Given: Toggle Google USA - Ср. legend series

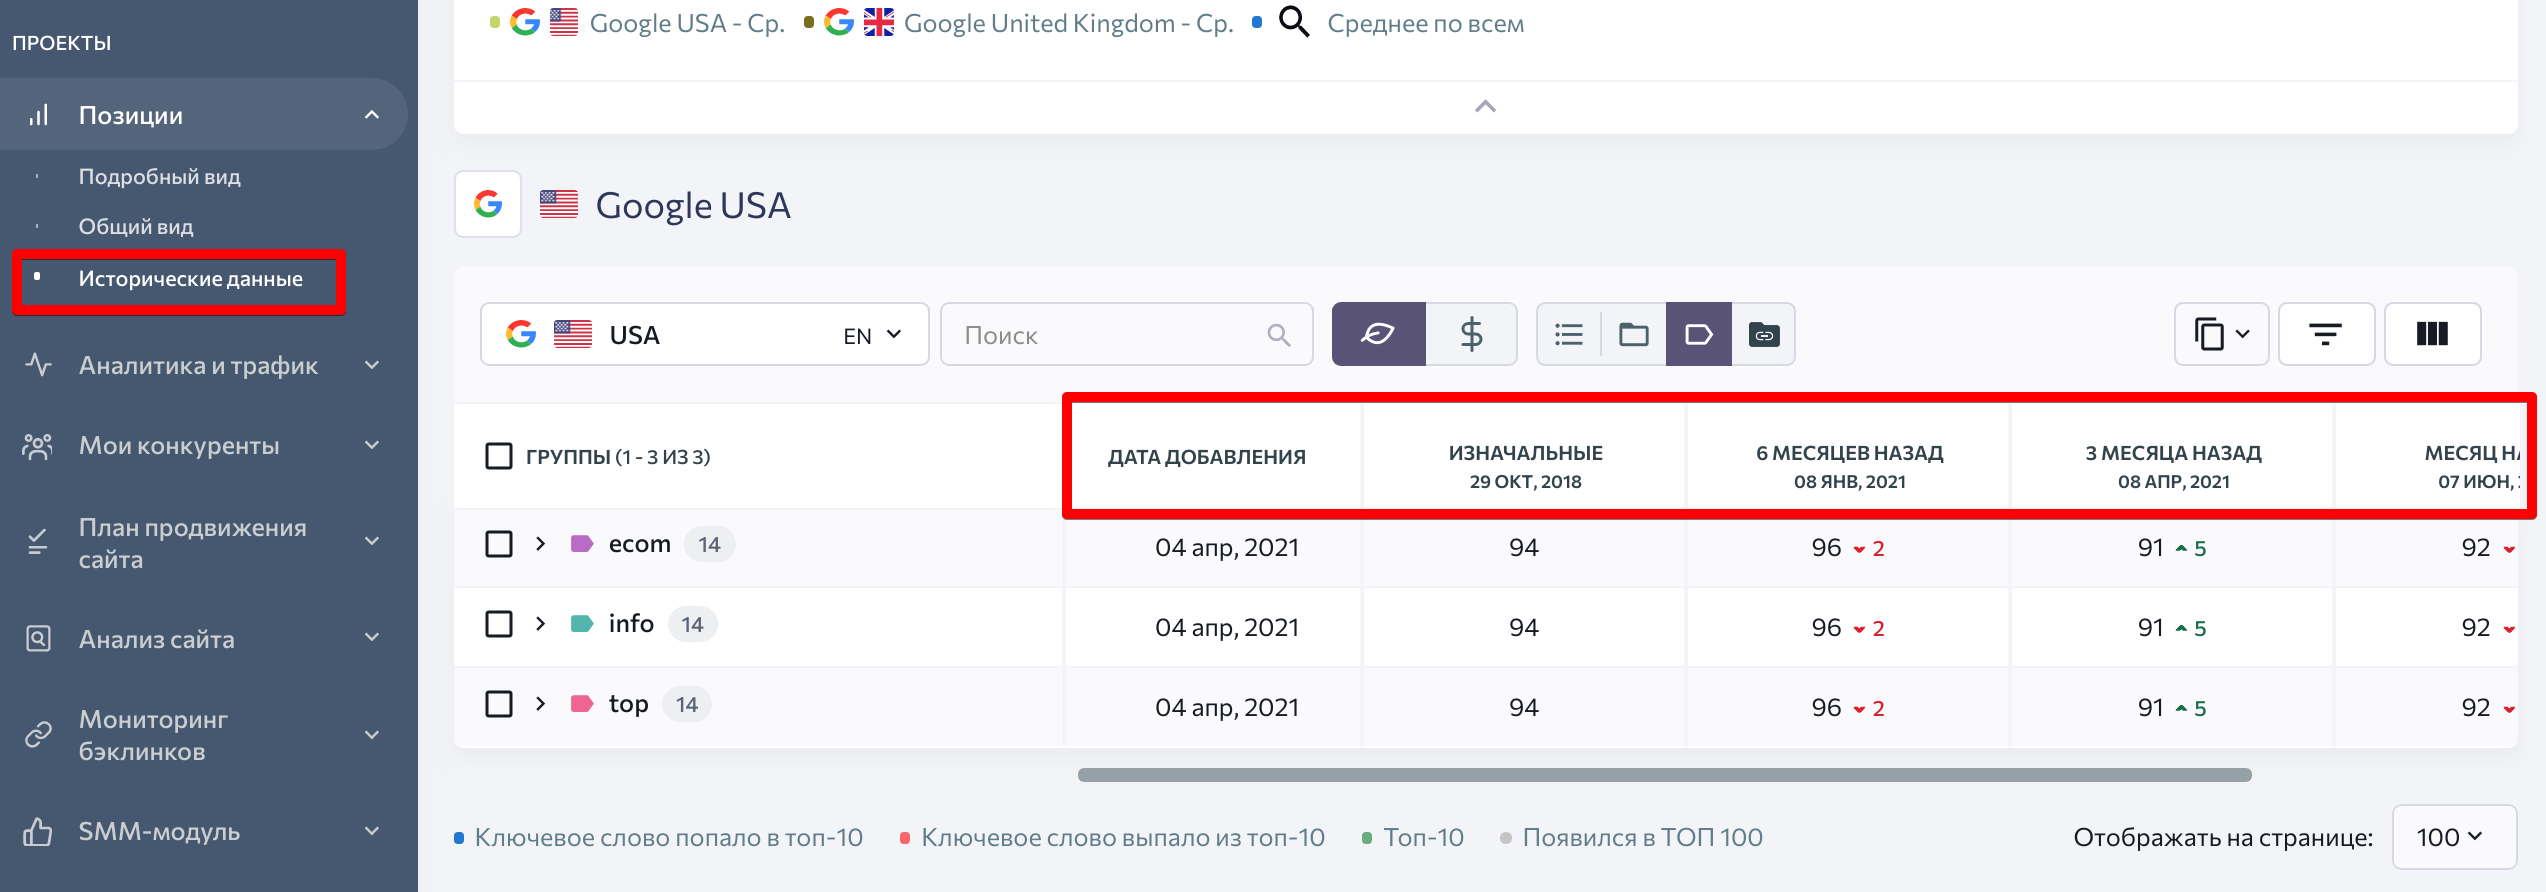Looking at the screenshot, I should [687, 23].
